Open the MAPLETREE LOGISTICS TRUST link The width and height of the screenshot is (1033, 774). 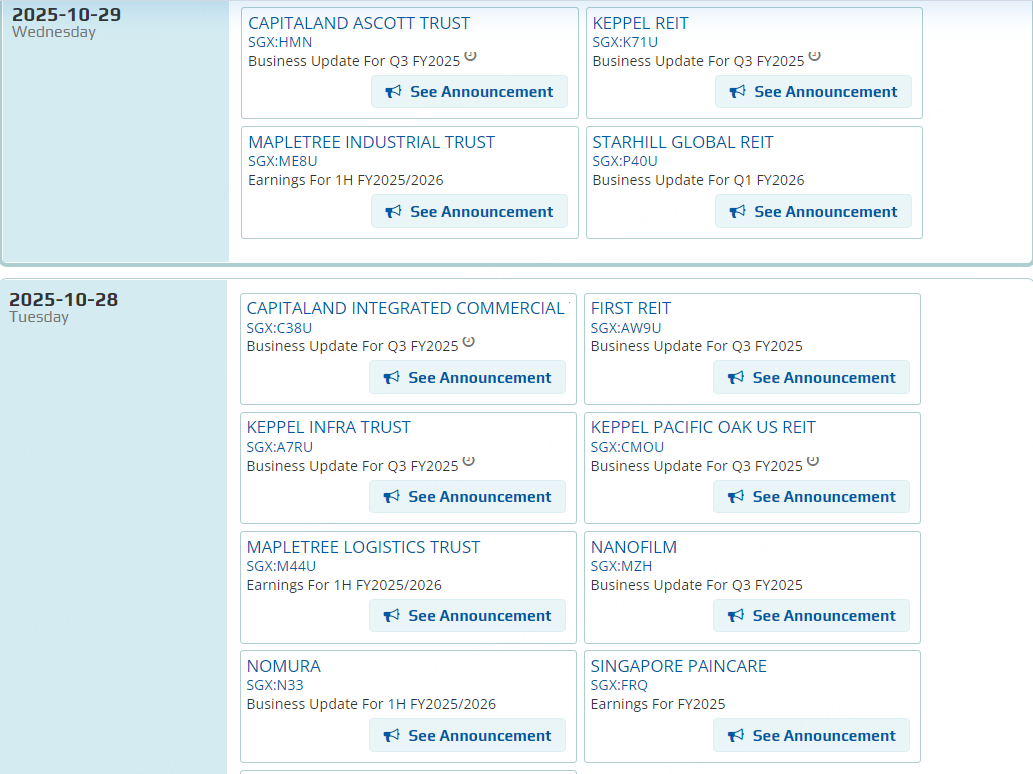363,547
